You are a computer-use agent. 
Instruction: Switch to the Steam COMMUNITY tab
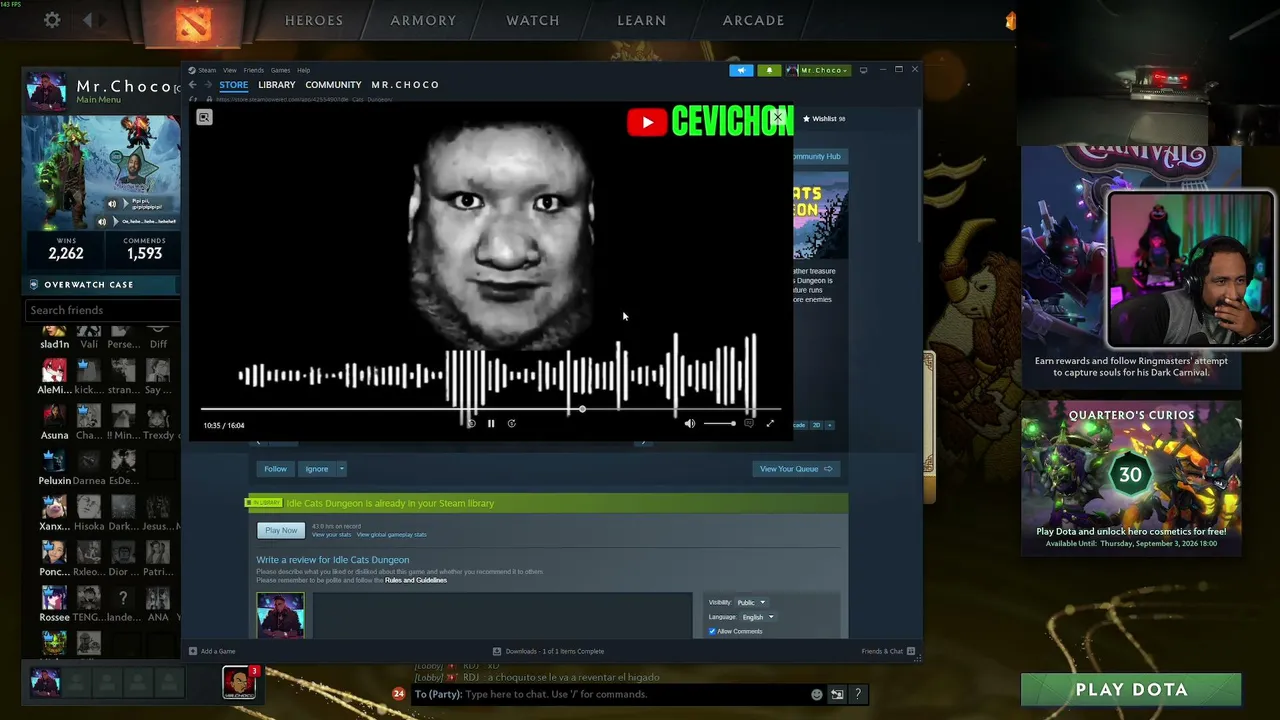(333, 85)
